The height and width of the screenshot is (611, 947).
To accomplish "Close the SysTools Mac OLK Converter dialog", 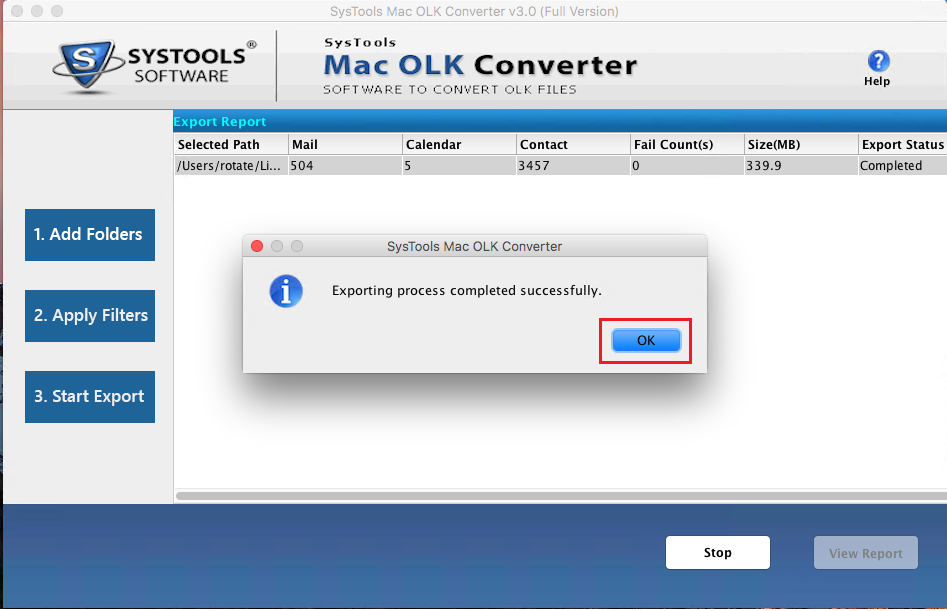I will [257, 246].
